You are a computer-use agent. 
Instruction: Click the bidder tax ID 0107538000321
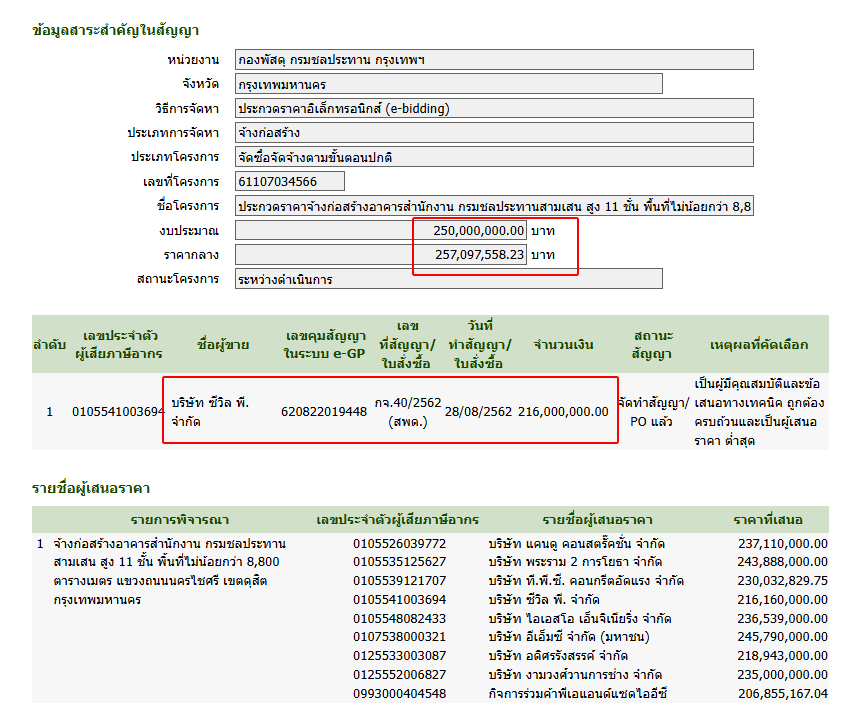pos(400,635)
